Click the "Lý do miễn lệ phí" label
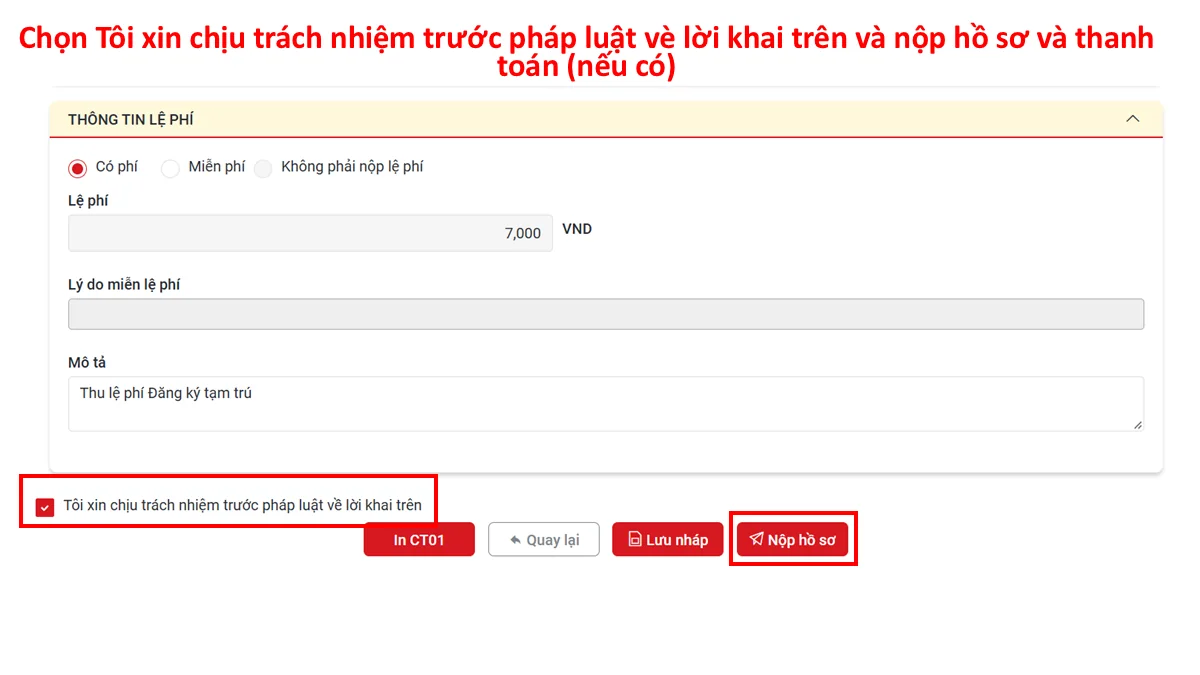This screenshot has width=1200, height=675. tap(124, 285)
